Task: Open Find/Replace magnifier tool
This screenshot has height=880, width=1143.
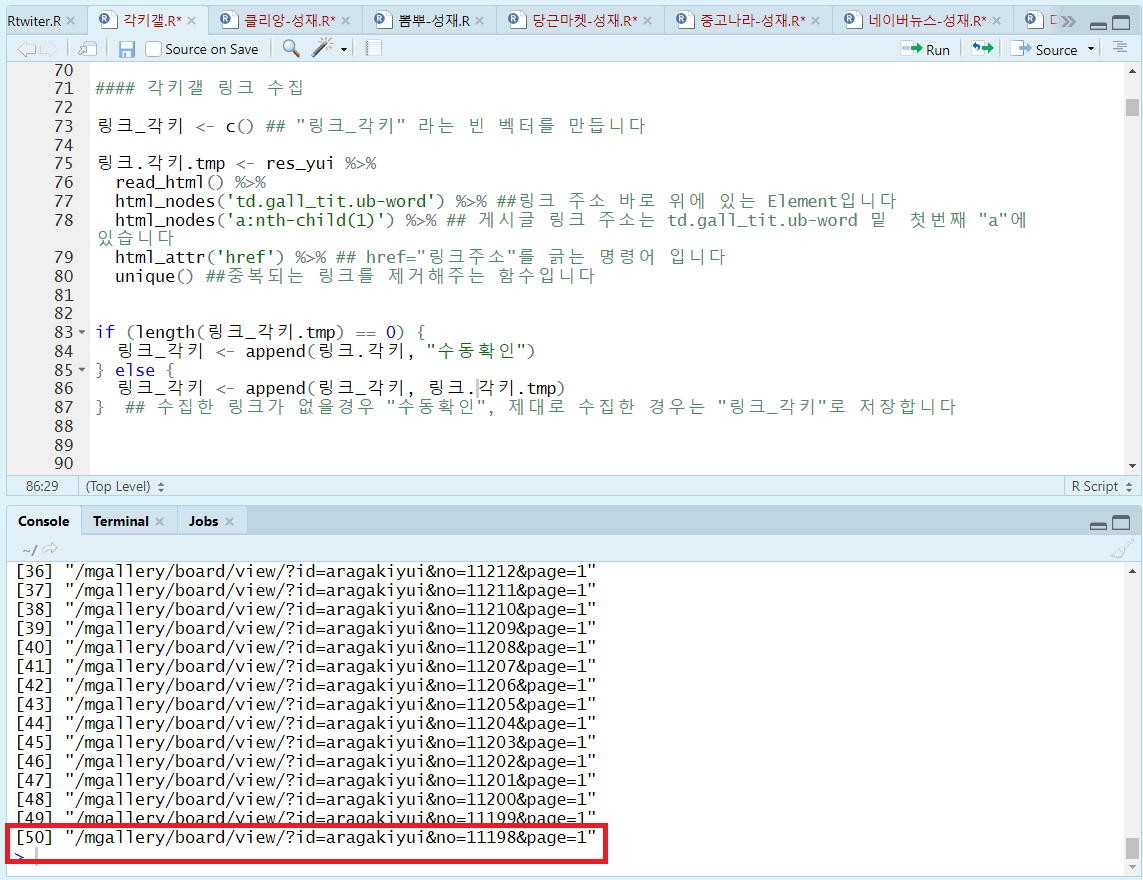Action: pyautogui.click(x=291, y=48)
